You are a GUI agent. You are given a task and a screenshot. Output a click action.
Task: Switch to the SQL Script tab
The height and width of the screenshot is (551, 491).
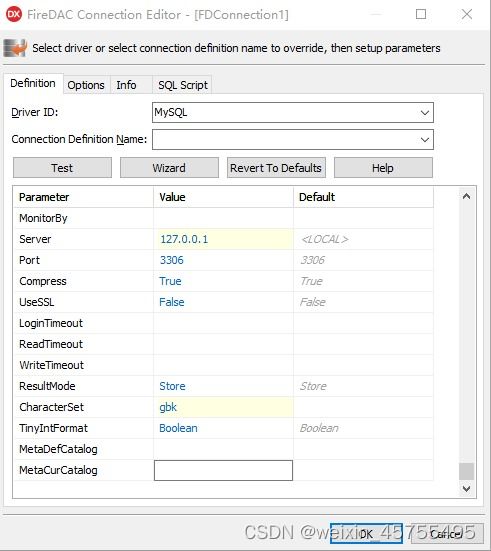tap(183, 85)
